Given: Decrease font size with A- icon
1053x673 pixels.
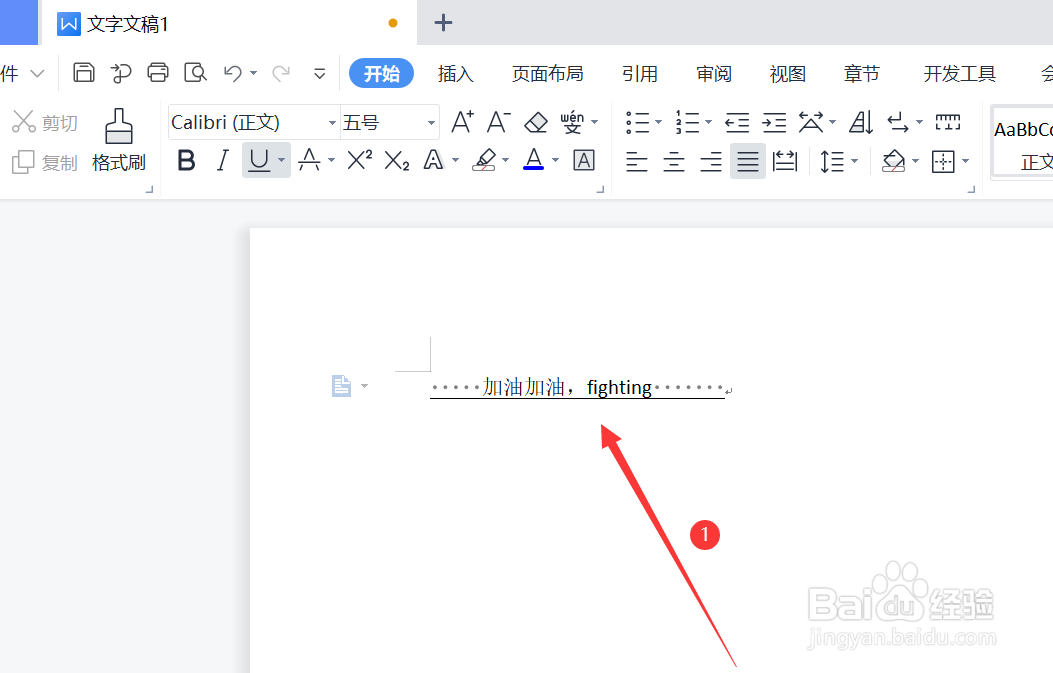Looking at the screenshot, I should tap(498, 122).
